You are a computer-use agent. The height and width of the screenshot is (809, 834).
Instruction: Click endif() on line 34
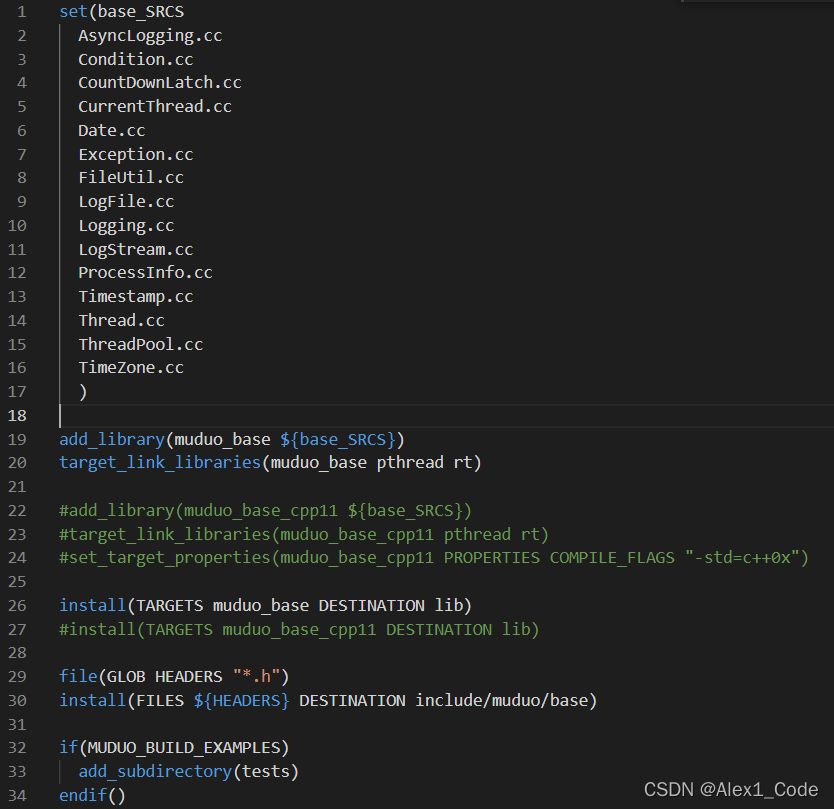pyautogui.click(x=93, y=796)
